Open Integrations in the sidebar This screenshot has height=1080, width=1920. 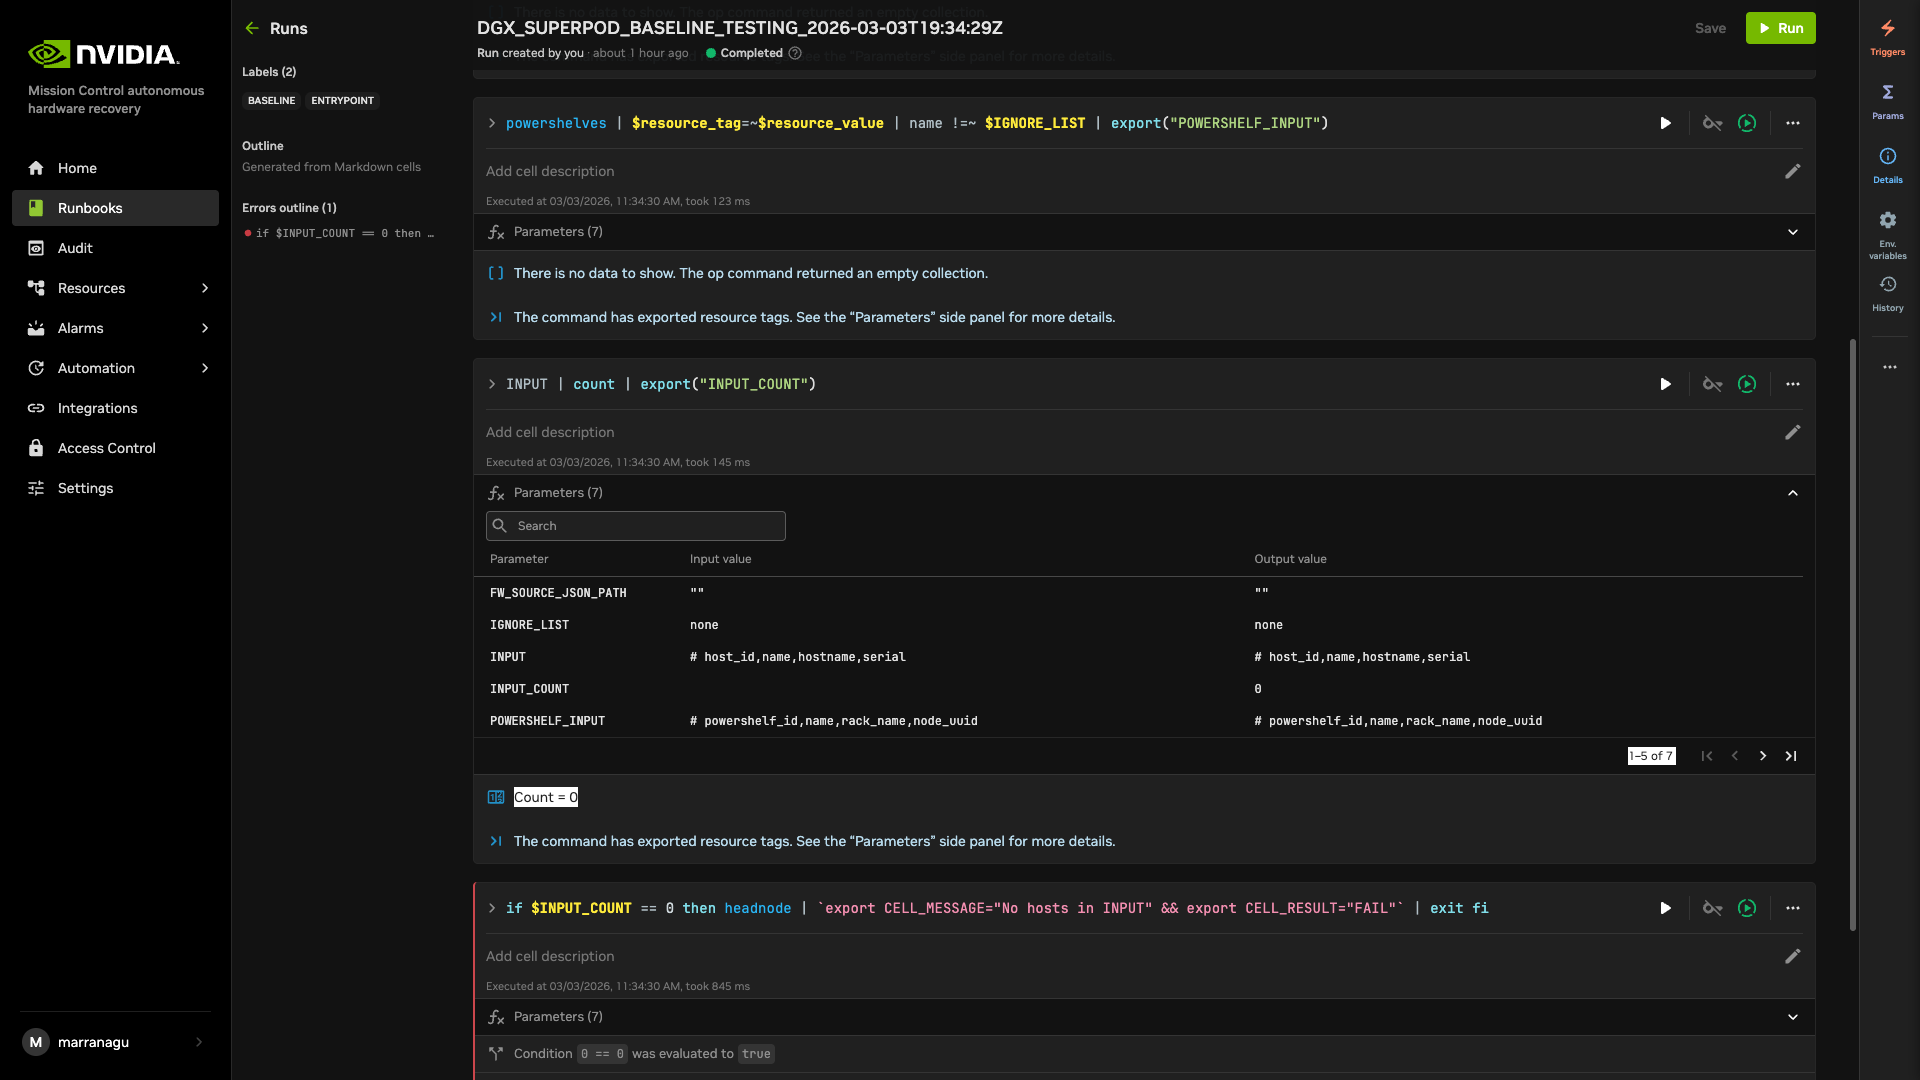[x=115, y=408]
